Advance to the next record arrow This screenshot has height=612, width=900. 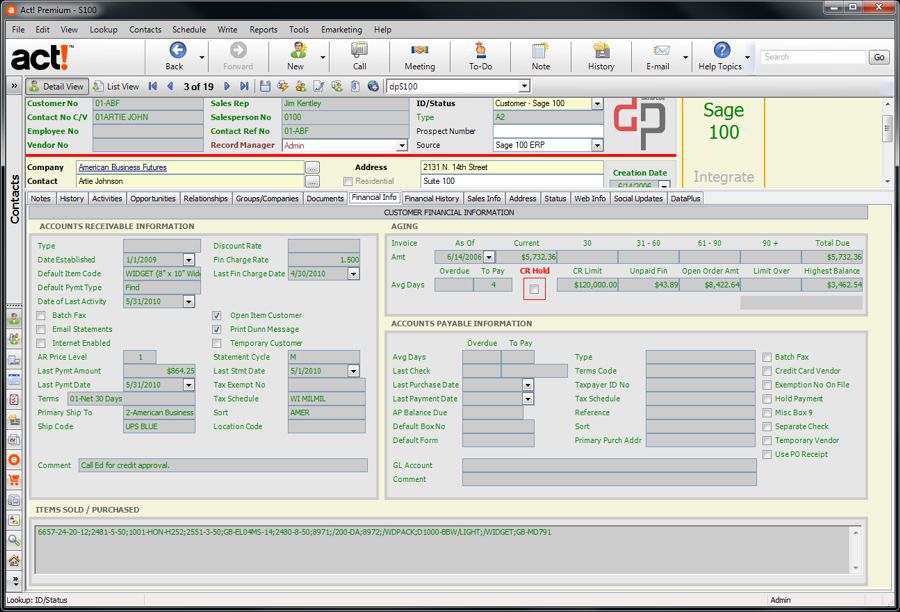(227, 86)
